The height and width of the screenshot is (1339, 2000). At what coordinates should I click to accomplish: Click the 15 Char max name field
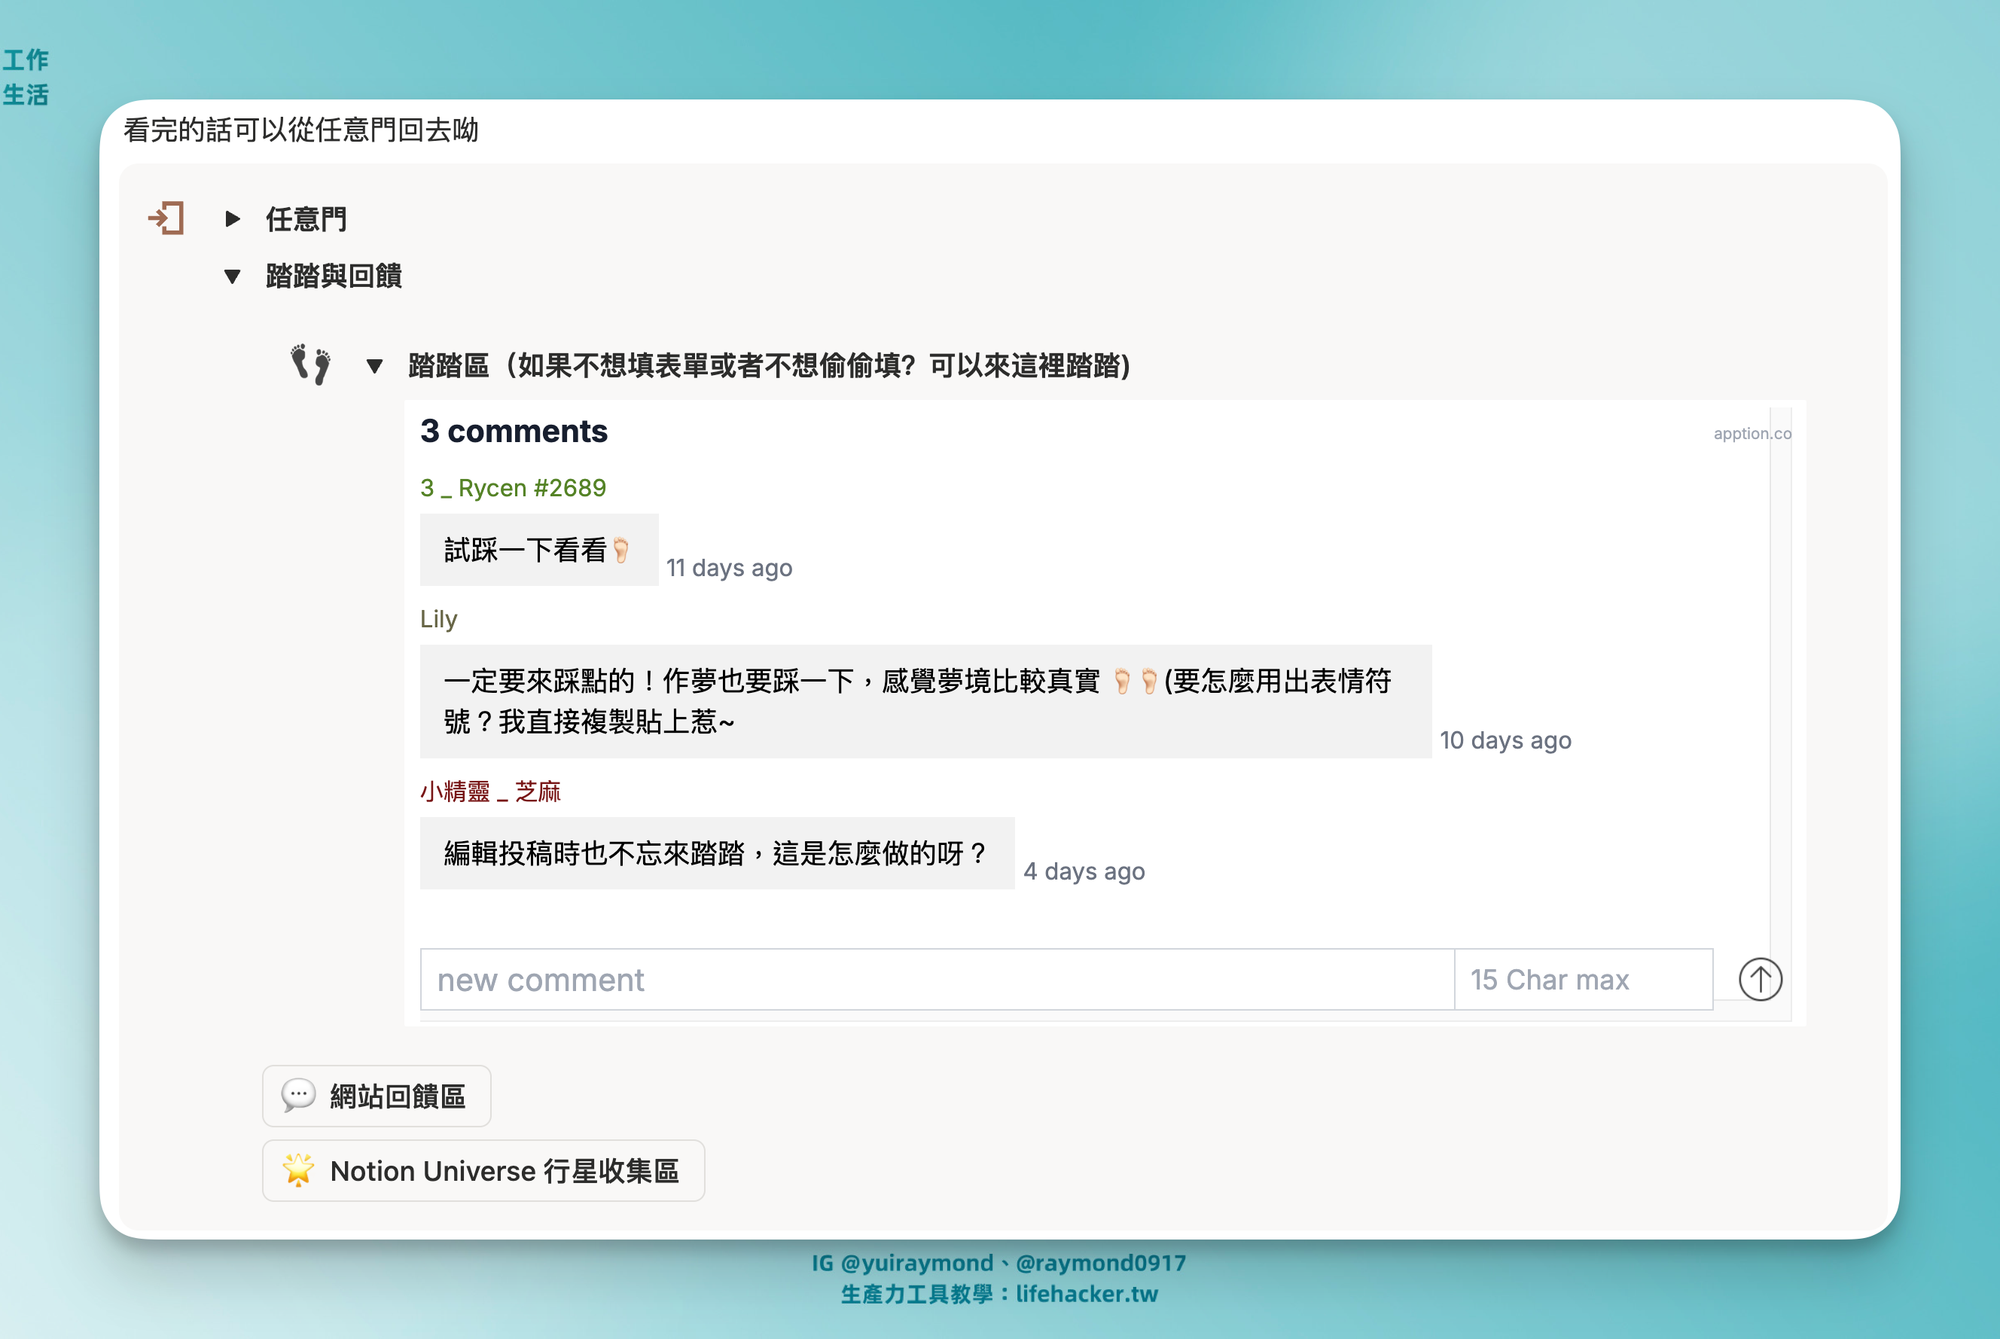pyautogui.click(x=1582, y=980)
